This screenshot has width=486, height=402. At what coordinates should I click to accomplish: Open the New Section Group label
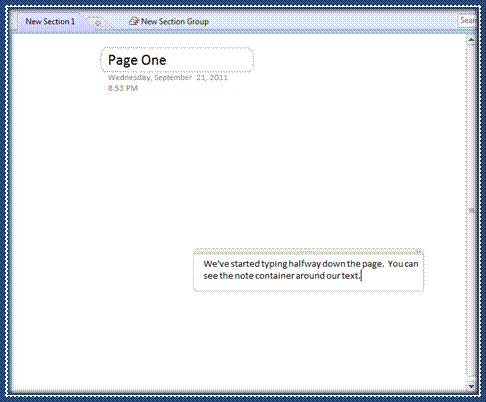(x=175, y=22)
